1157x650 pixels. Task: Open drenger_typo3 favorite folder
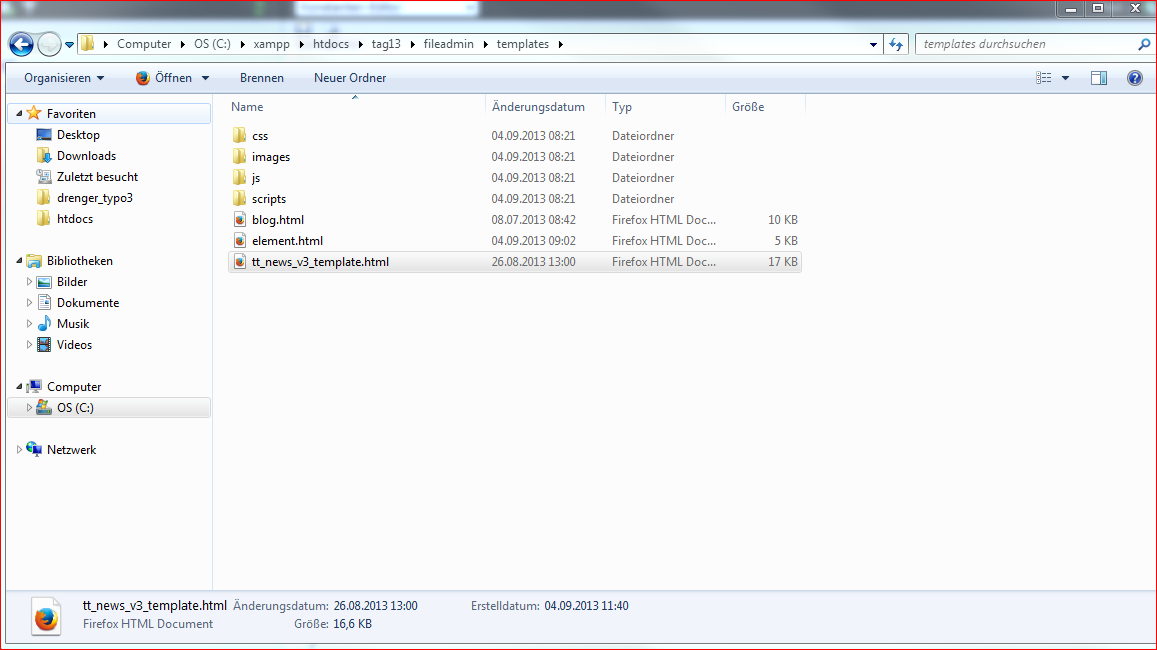(x=94, y=198)
